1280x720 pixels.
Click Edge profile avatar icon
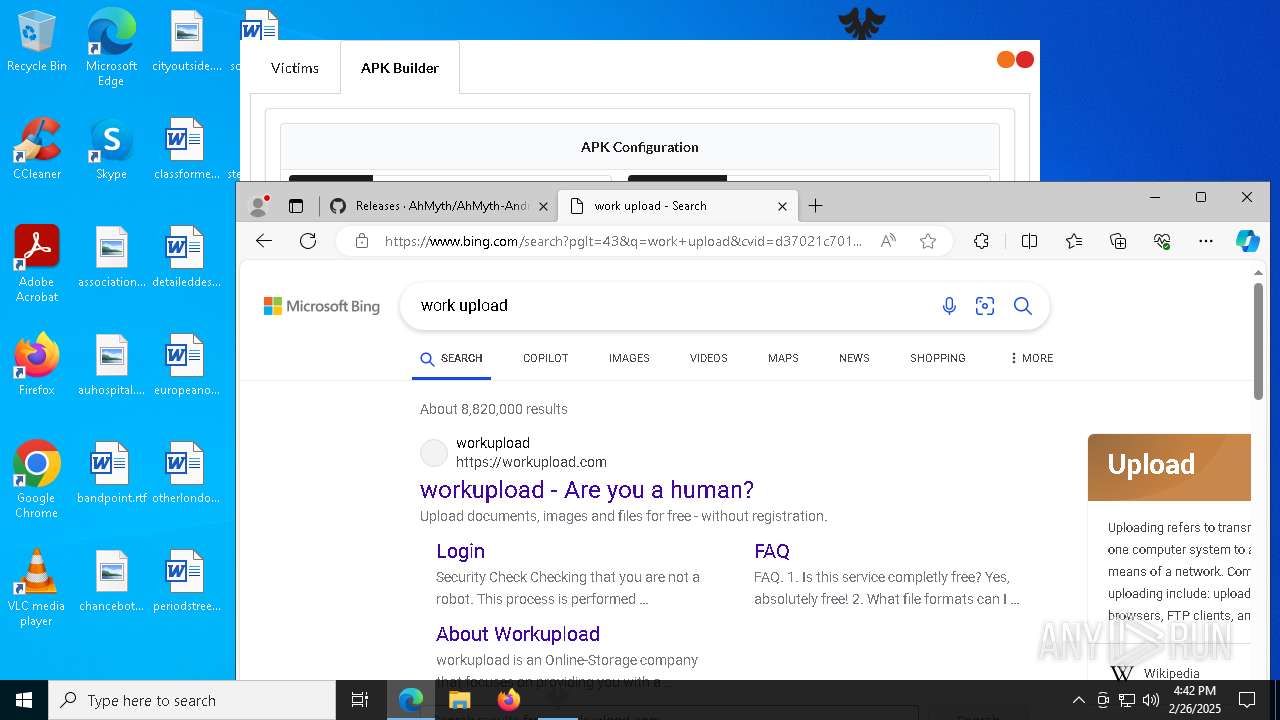pos(259,206)
